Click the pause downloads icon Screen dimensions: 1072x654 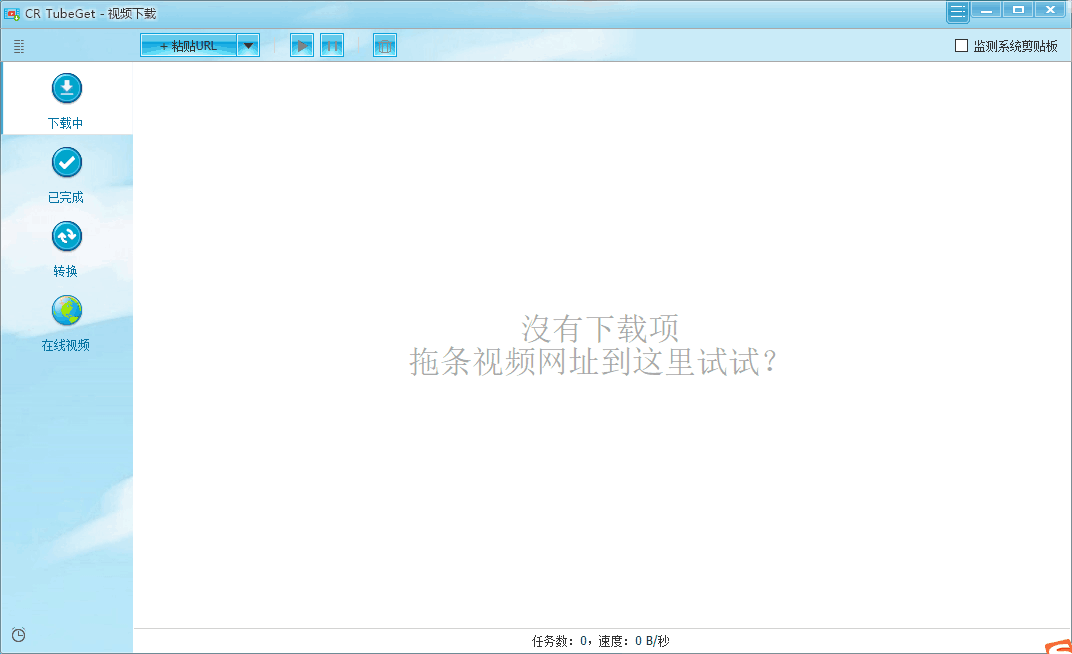(331, 44)
